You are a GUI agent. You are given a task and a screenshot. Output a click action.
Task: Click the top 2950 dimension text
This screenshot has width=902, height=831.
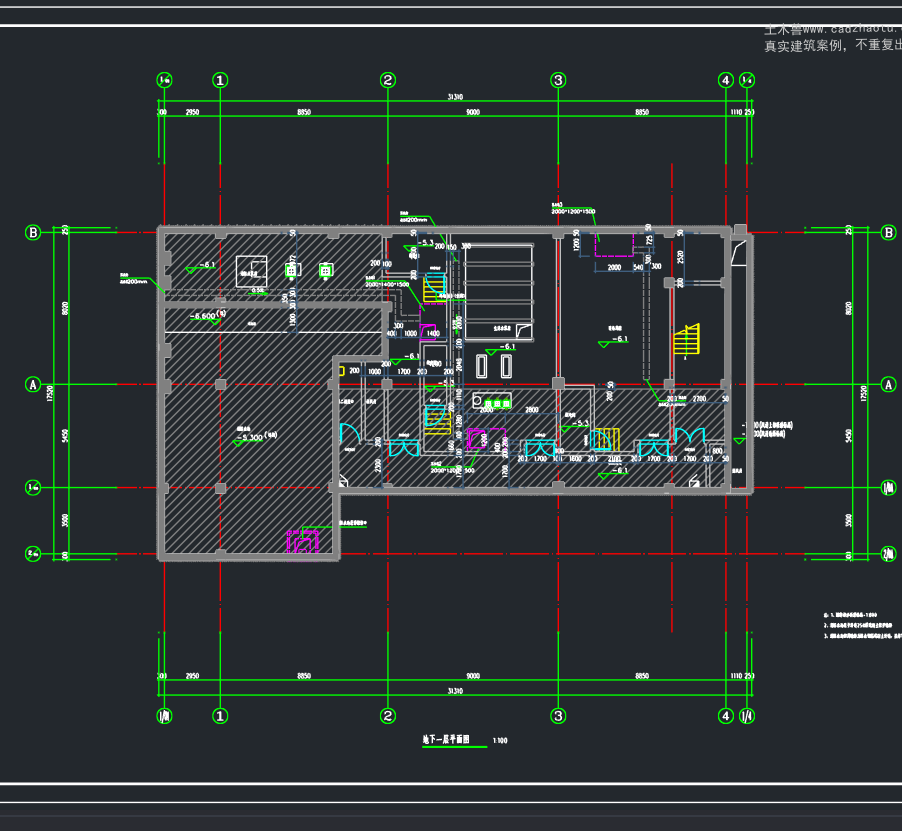(x=192, y=112)
